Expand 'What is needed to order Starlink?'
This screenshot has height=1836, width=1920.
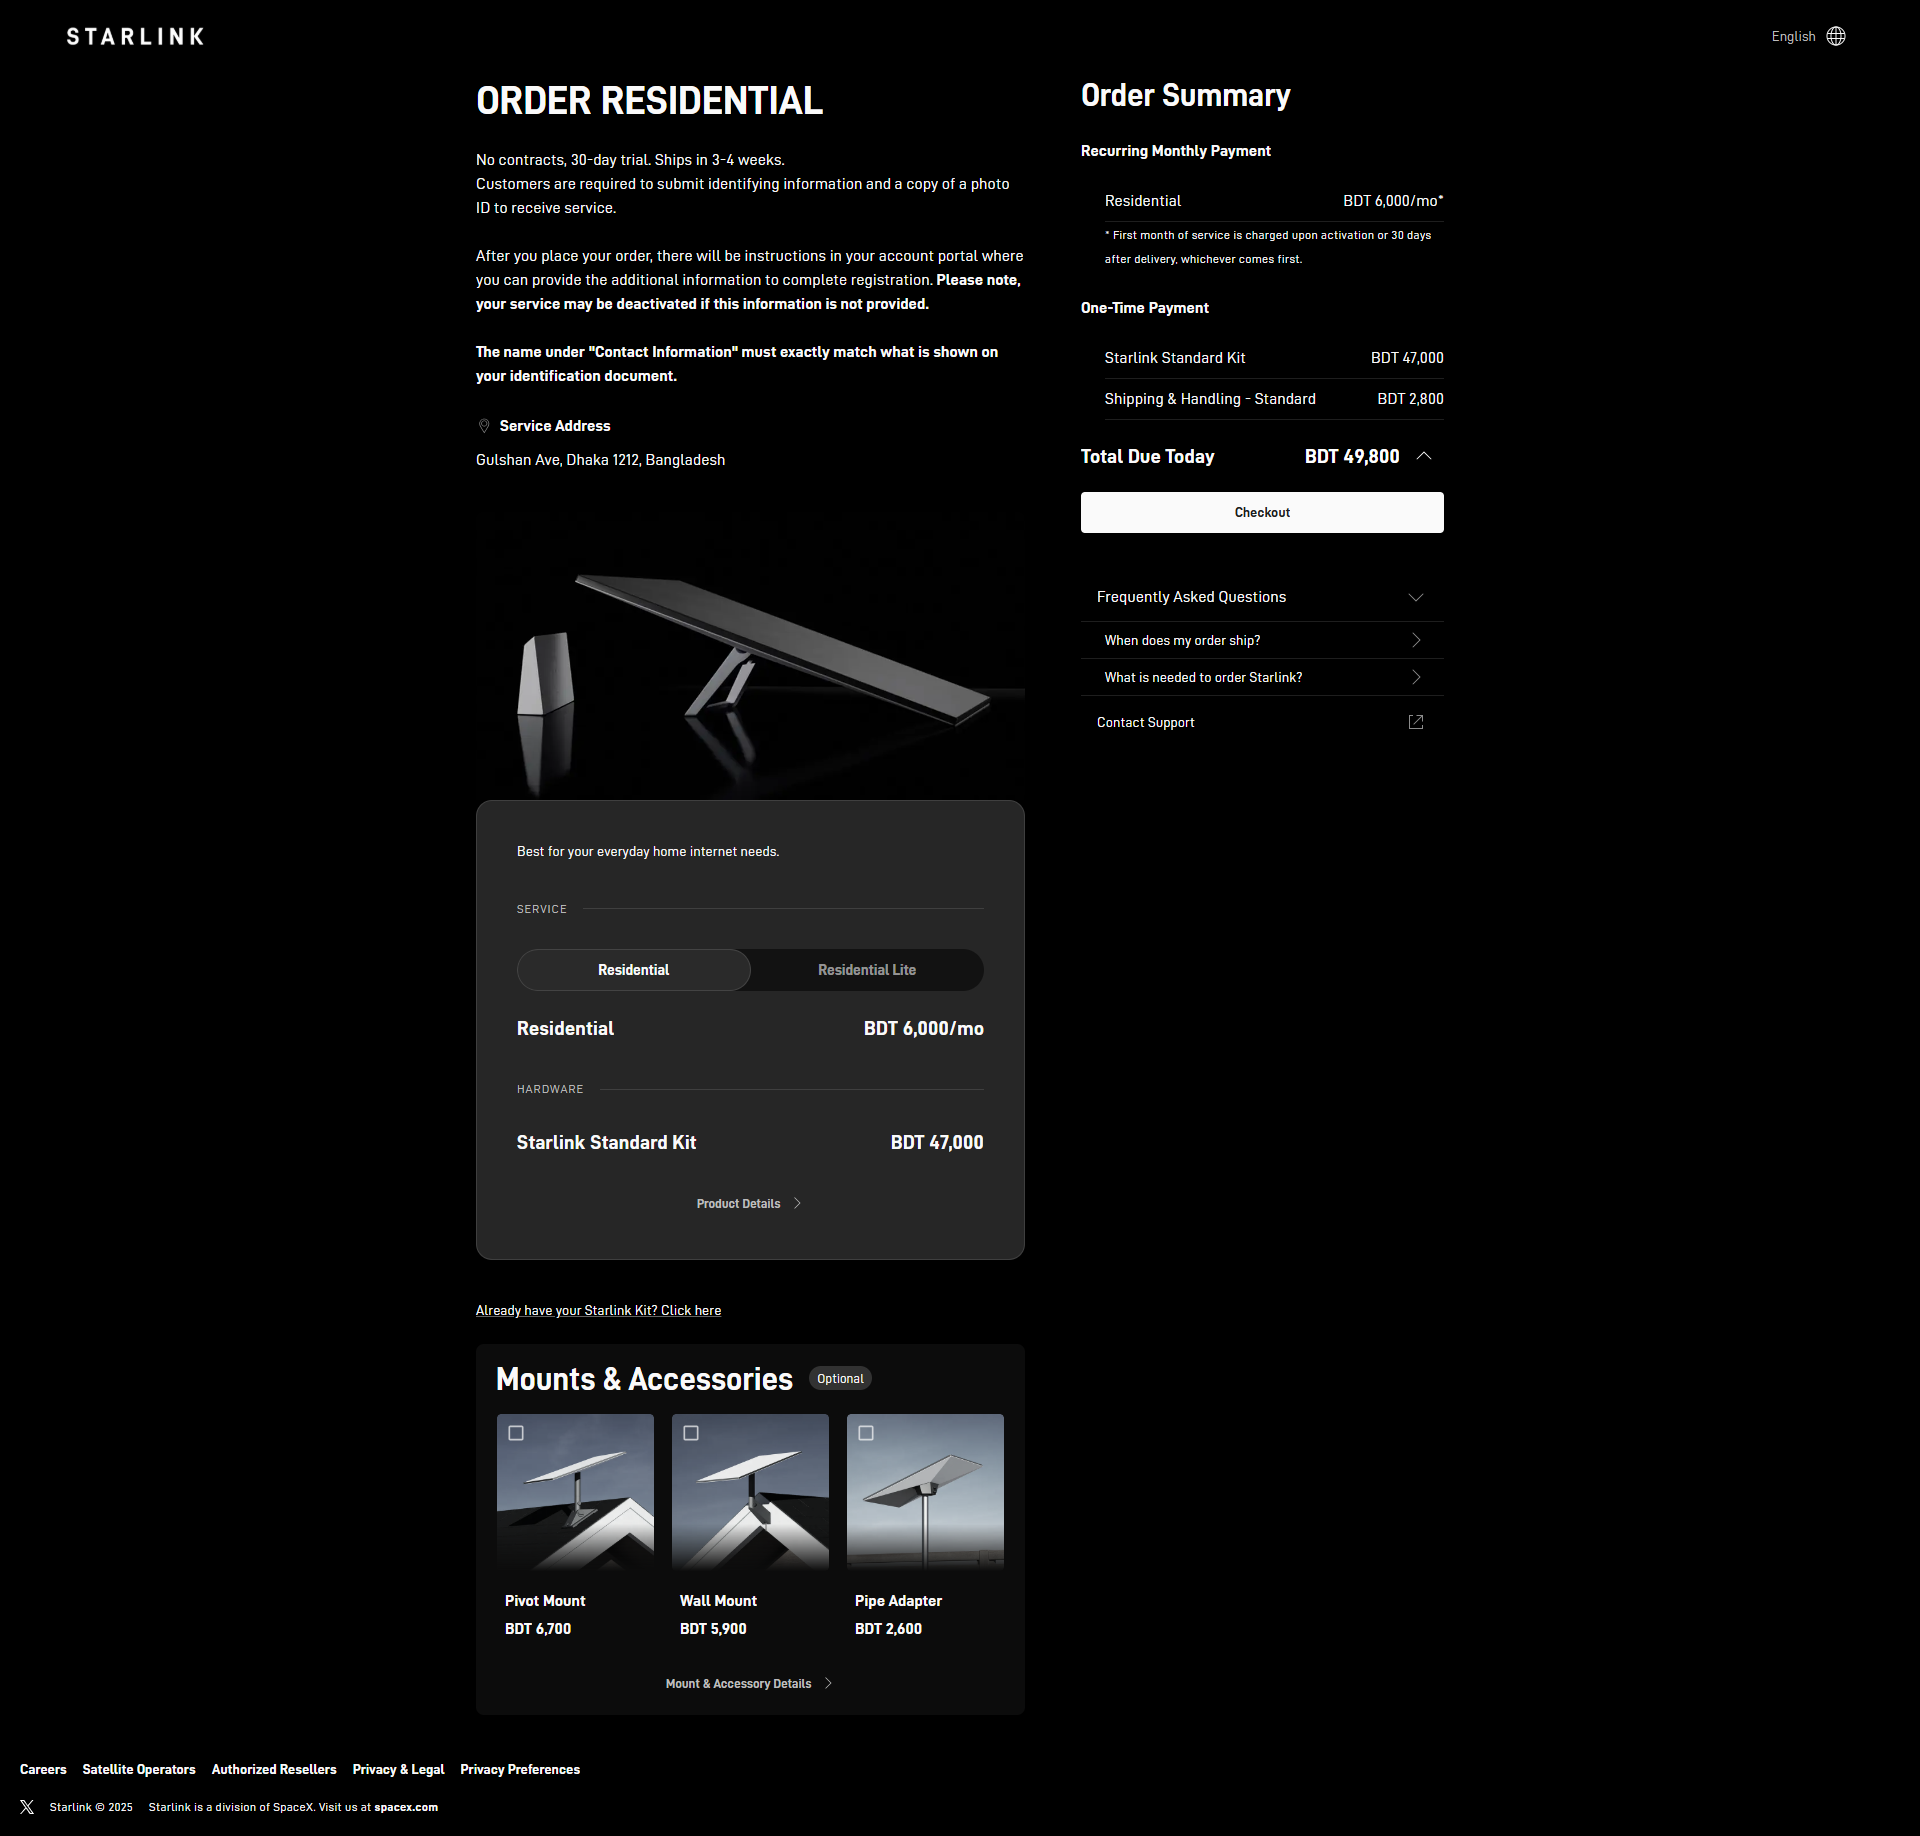click(x=1416, y=677)
